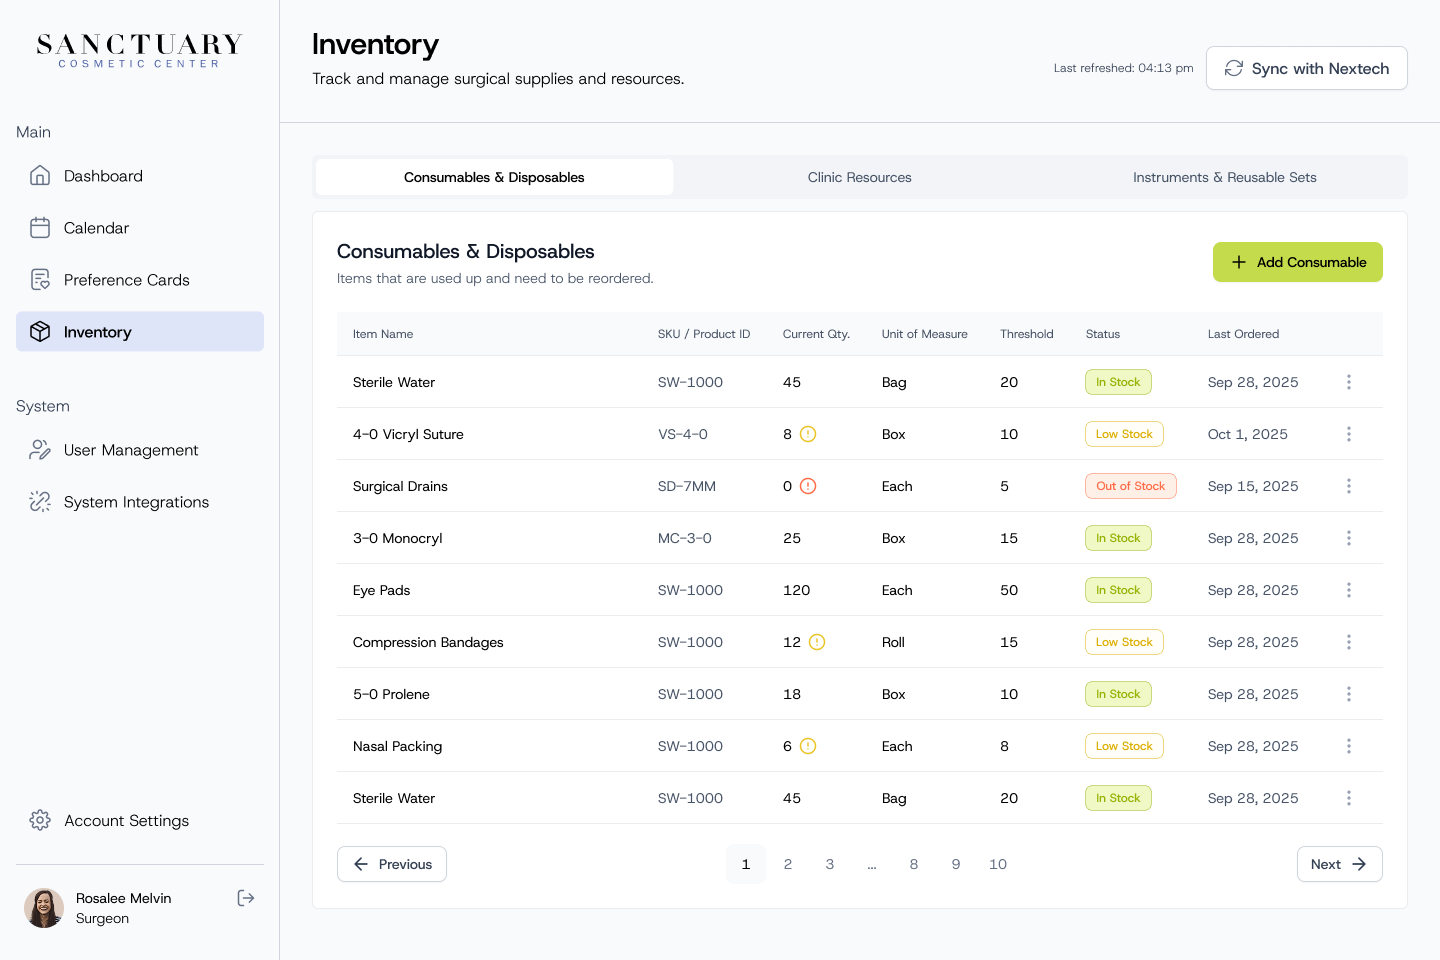Go to the Previous page
This screenshot has width=1440, height=960.
click(392, 864)
